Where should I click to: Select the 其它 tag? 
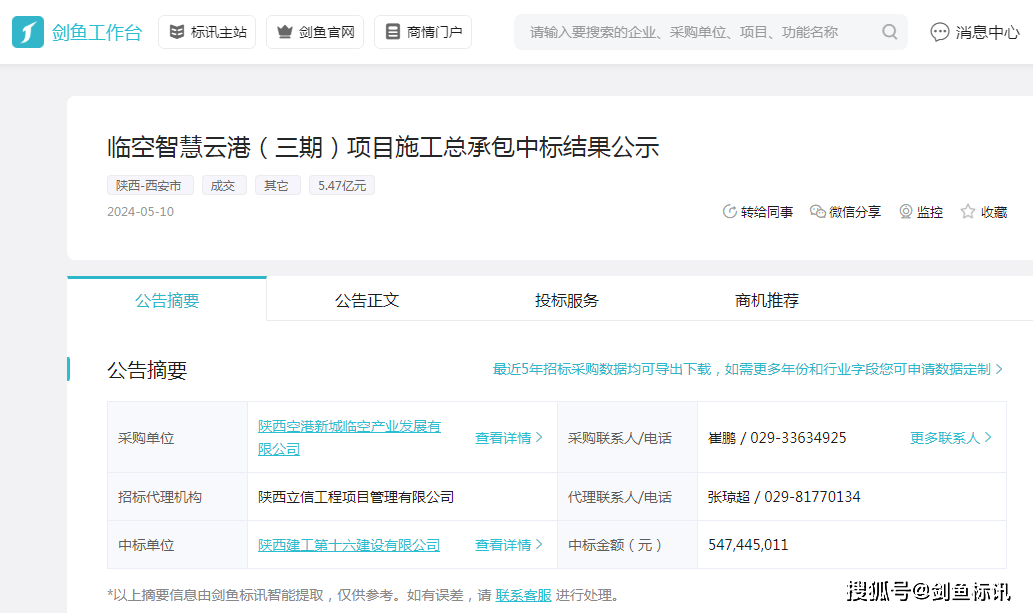tap(277, 185)
